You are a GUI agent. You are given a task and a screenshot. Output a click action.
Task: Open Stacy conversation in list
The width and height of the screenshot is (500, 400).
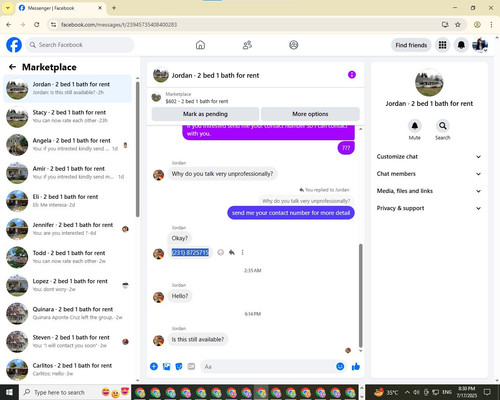(68, 117)
